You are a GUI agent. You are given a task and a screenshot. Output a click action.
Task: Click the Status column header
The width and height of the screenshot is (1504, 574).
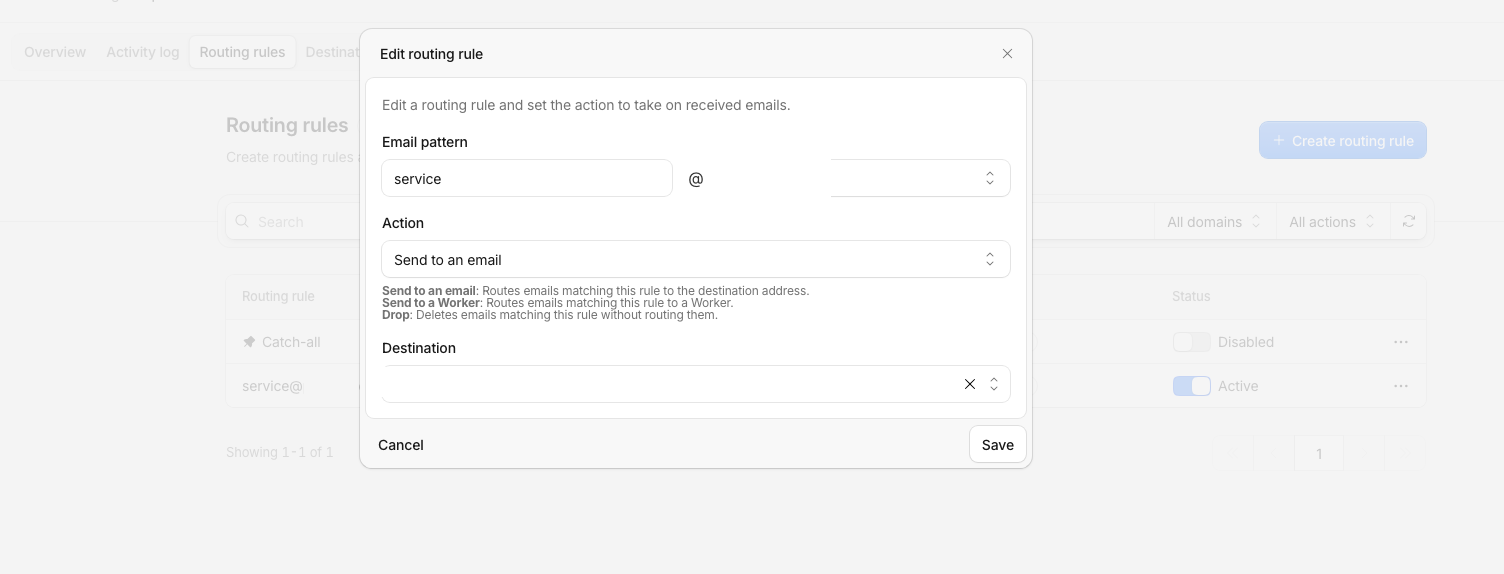point(1191,297)
